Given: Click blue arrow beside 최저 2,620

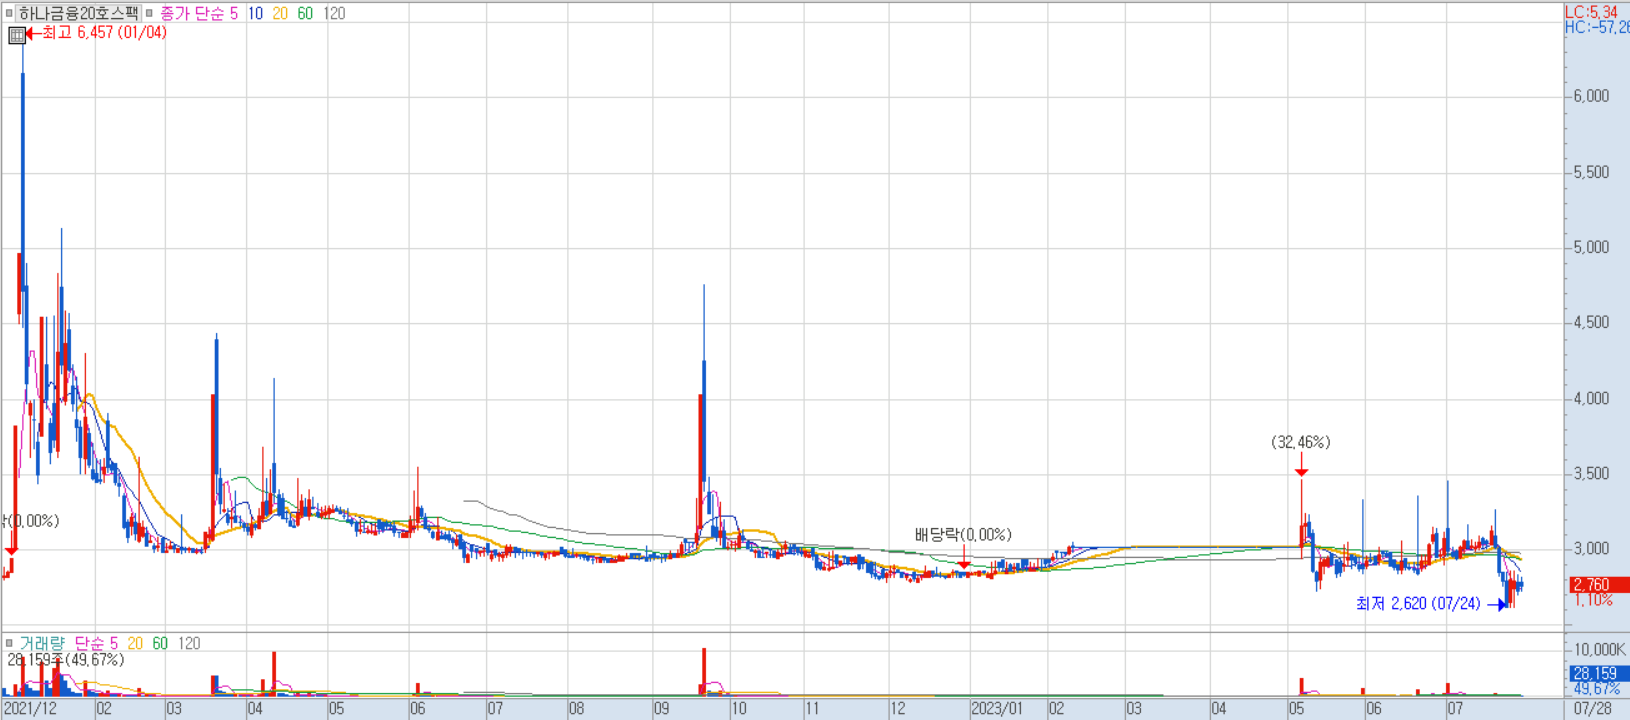Looking at the screenshot, I should coord(1497,604).
